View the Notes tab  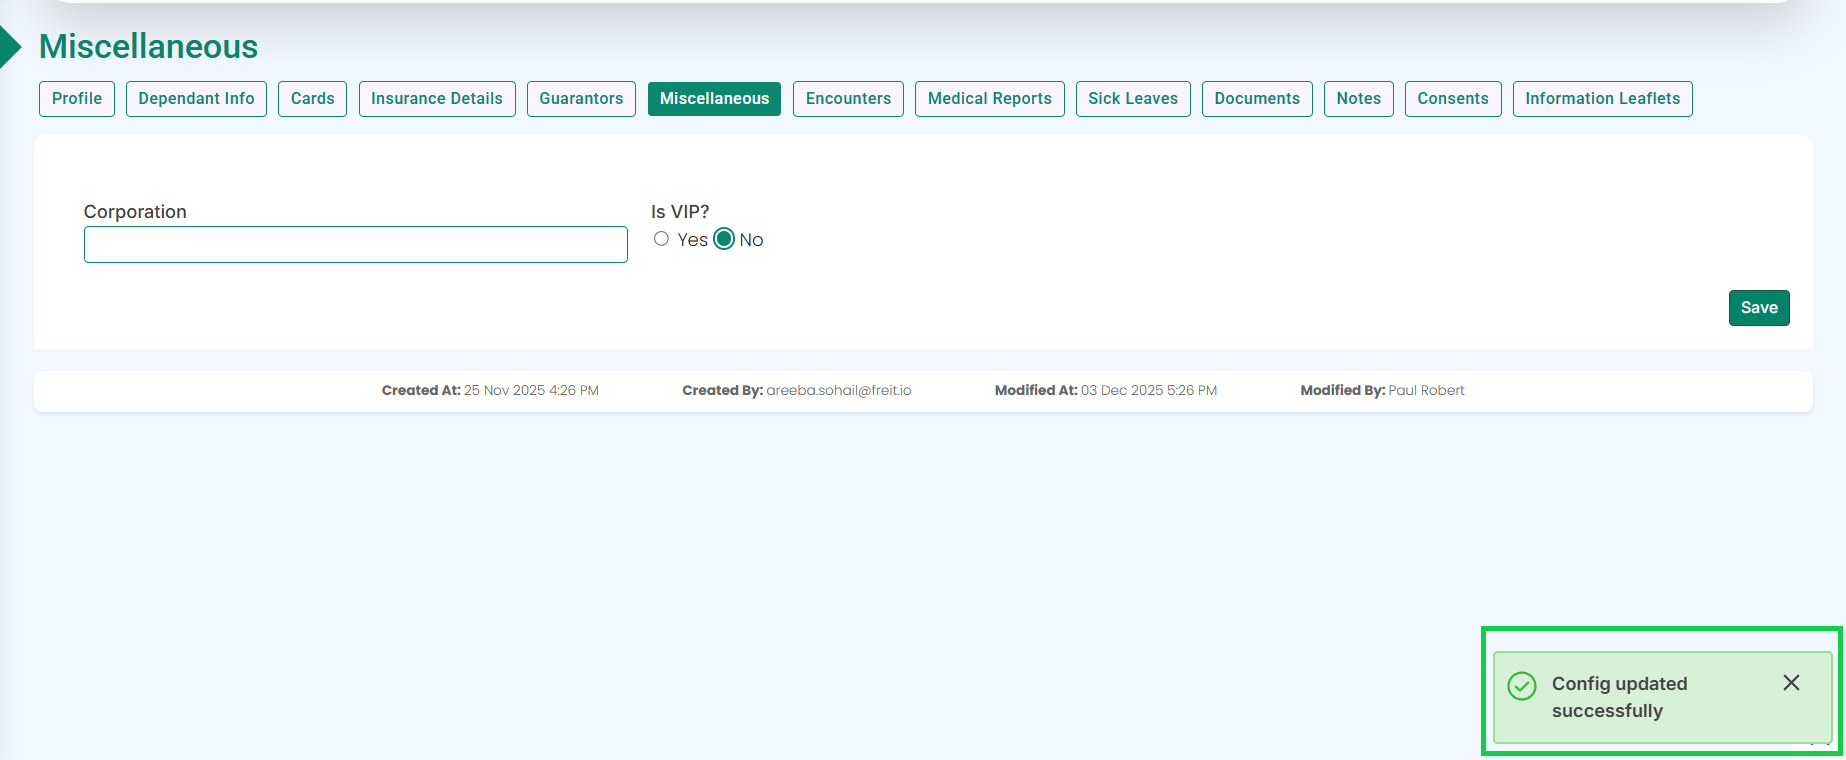coord(1358,99)
